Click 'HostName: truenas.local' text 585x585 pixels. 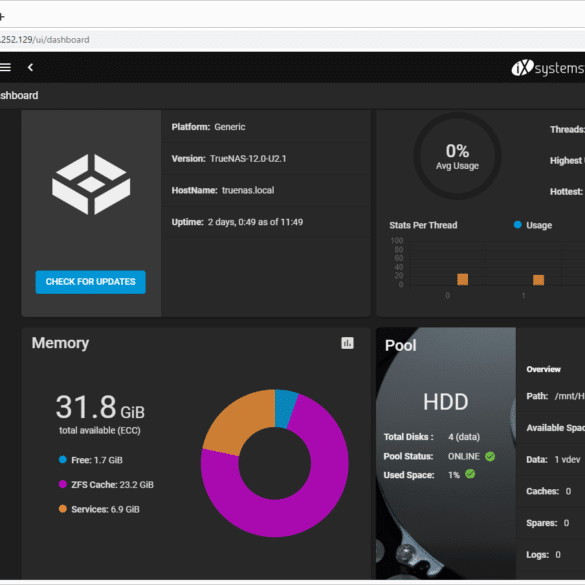pos(223,190)
